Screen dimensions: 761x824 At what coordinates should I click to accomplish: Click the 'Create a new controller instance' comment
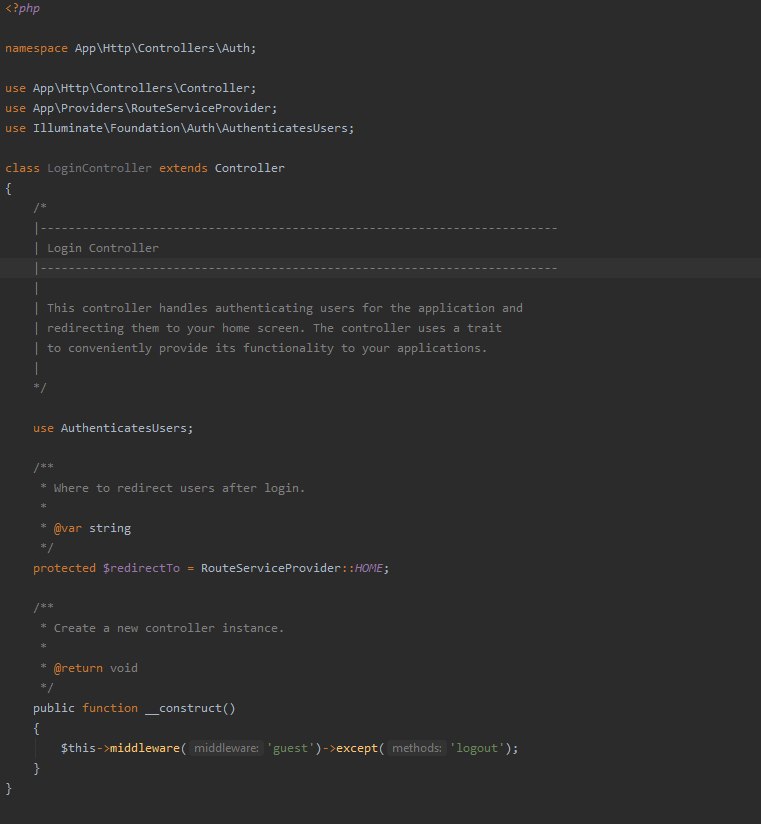point(169,628)
